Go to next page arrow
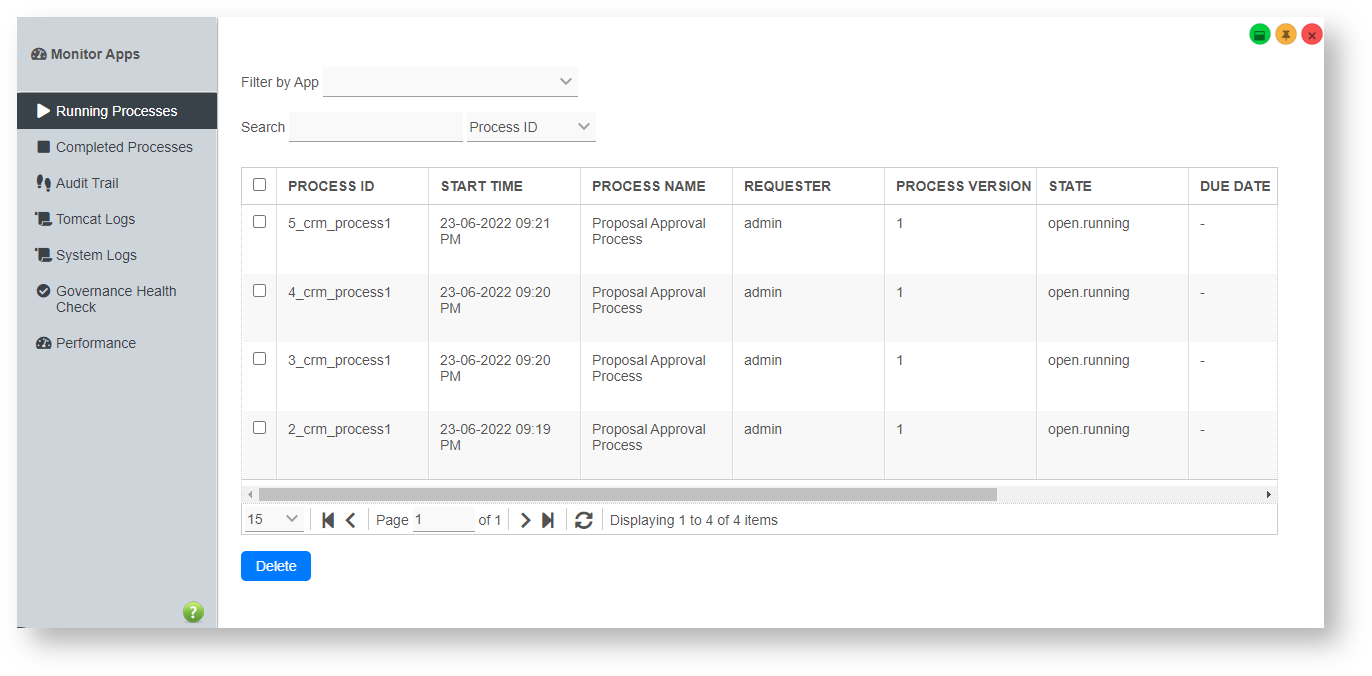 [x=525, y=520]
